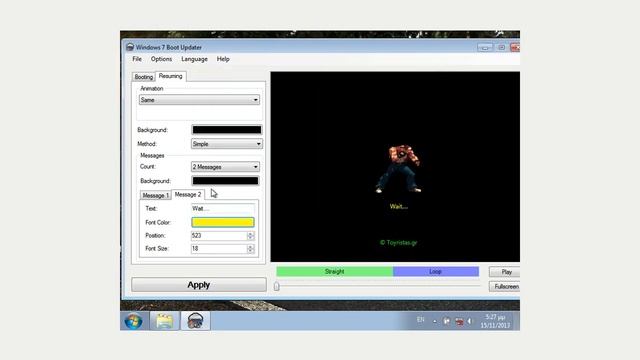Click the Position value field 523
The image size is (640, 360).
[x=219, y=236]
